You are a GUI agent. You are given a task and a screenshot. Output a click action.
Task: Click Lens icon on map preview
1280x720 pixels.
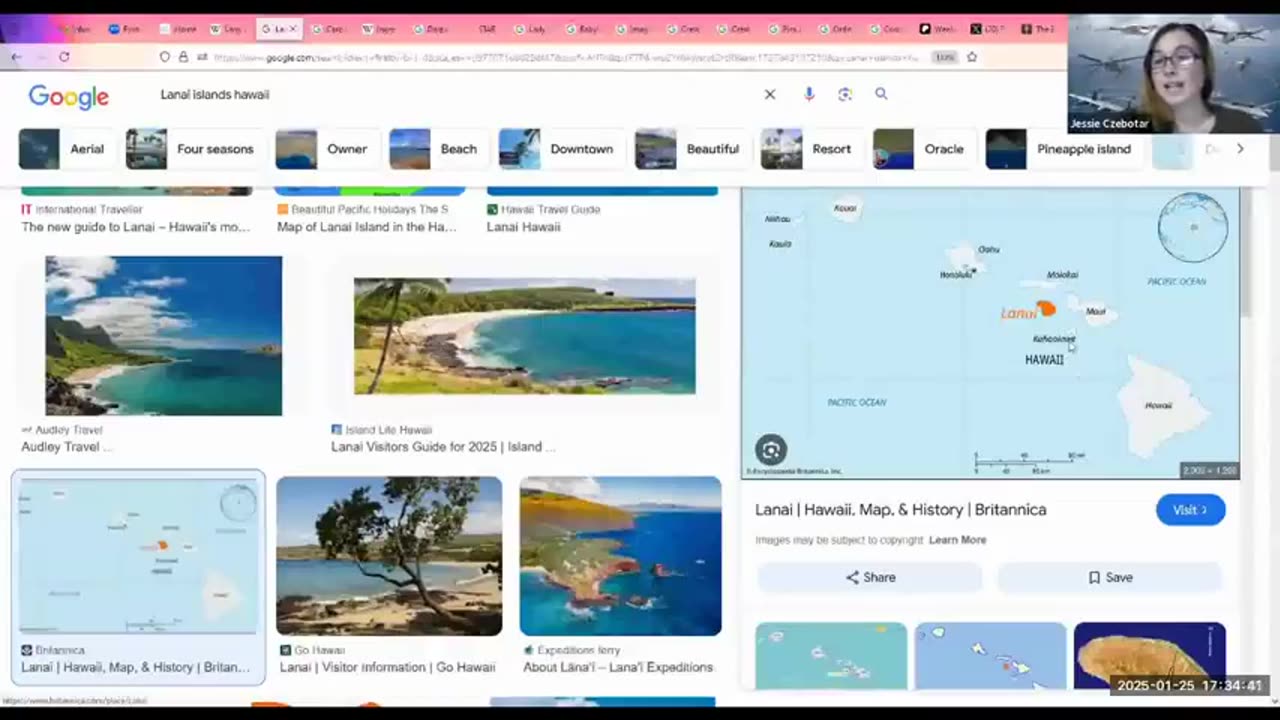[x=770, y=449]
